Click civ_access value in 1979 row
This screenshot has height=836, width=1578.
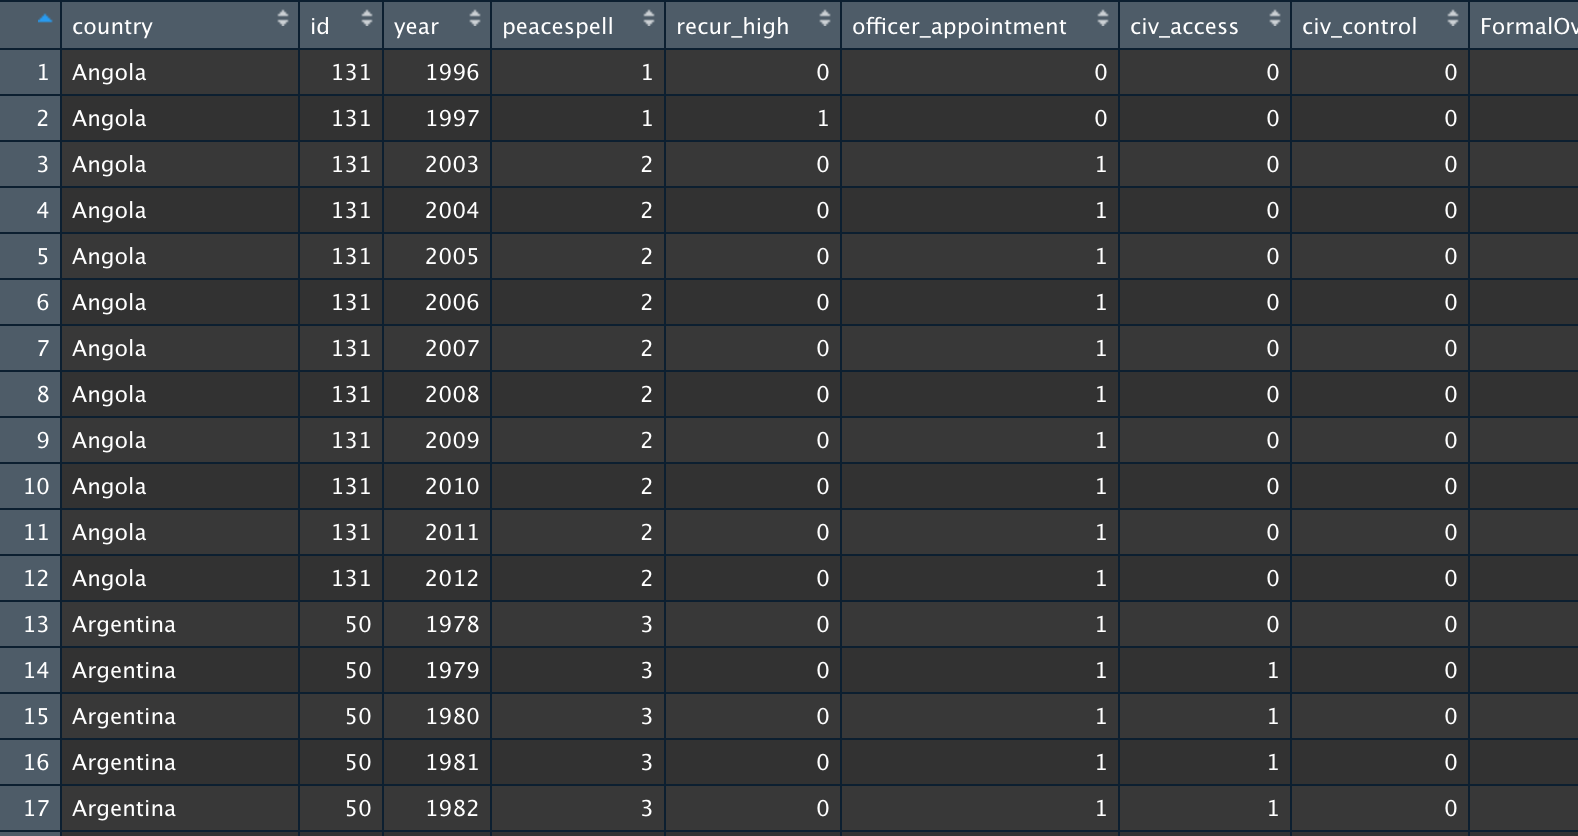pyautogui.click(x=1273, y=670)
